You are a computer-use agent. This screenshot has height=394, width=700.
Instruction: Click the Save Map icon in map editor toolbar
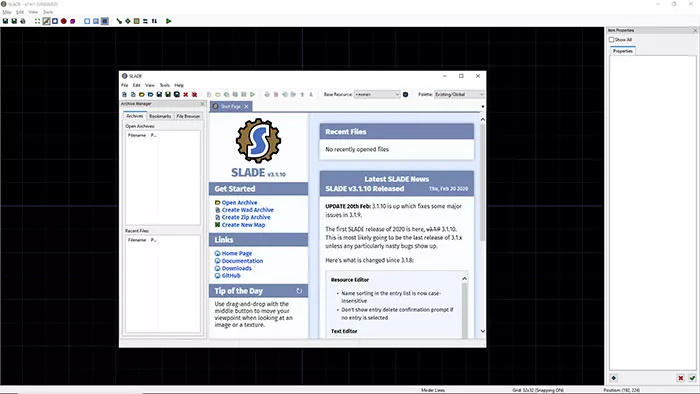(x=5, y=21)
